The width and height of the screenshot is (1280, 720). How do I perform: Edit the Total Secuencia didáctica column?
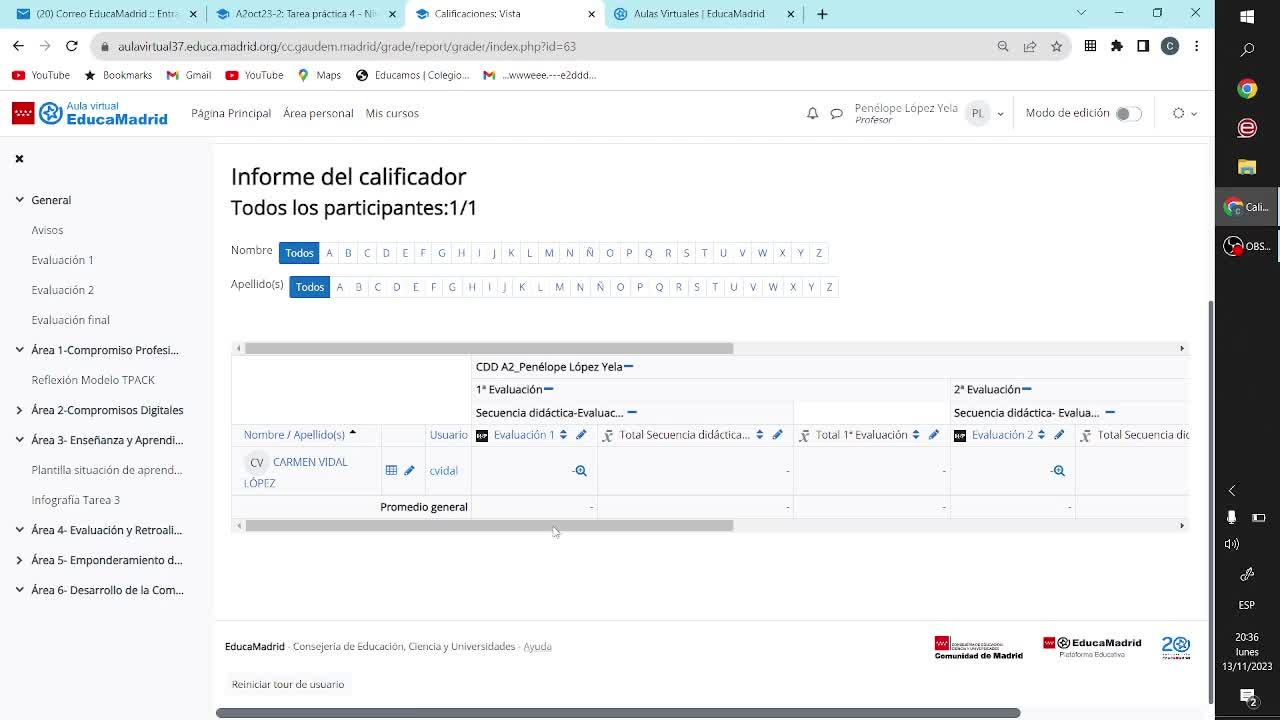[777, 435]
